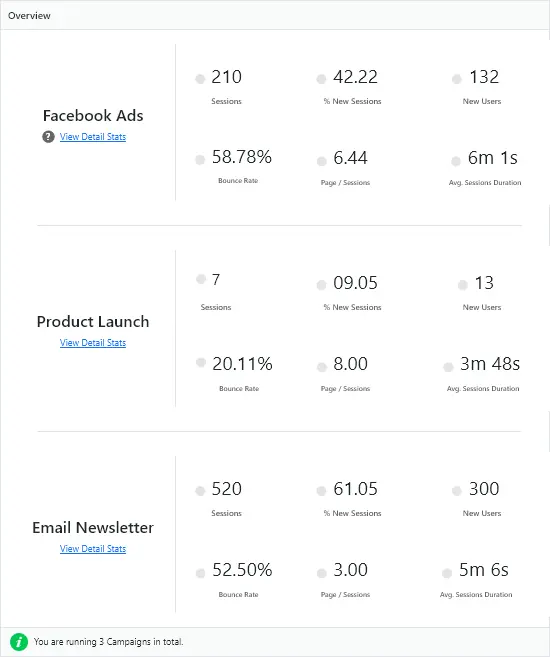The image size is (550, 657).
Task: Click the dot icon next to 132 New Users
Action: [x=457, y=79]
